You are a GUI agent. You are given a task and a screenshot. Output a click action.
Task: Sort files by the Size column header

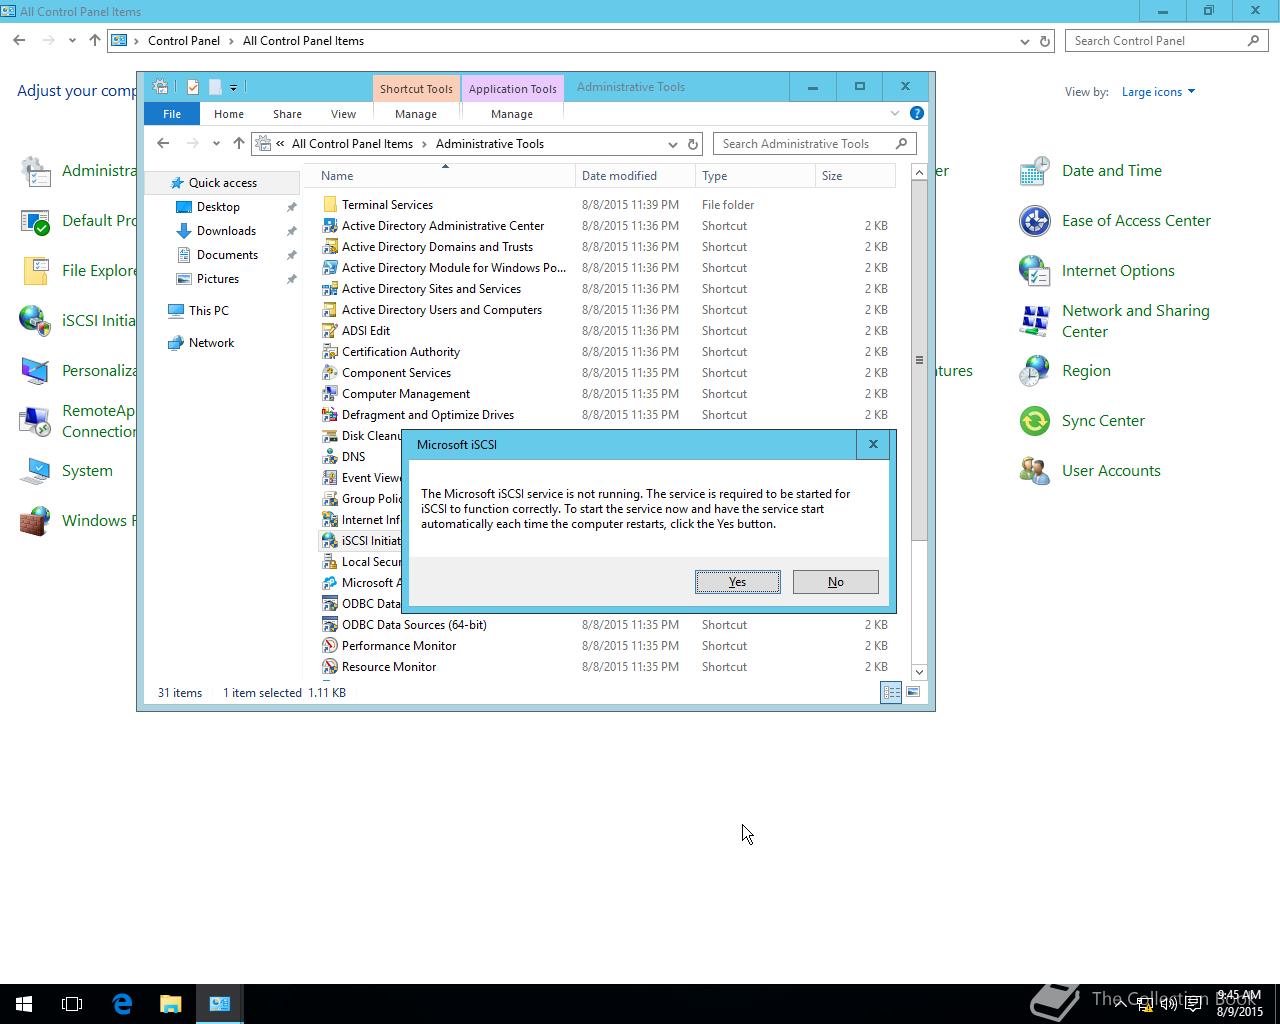click(x=855, y=176)
